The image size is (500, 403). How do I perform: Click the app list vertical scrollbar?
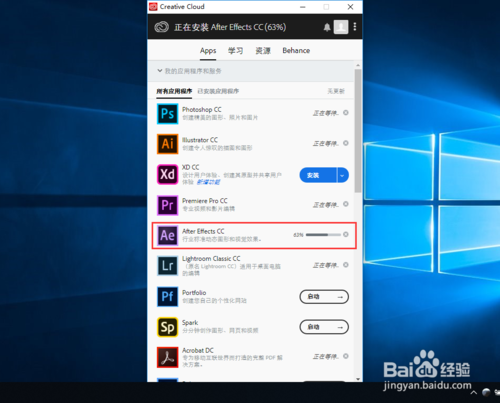point(358,131)
